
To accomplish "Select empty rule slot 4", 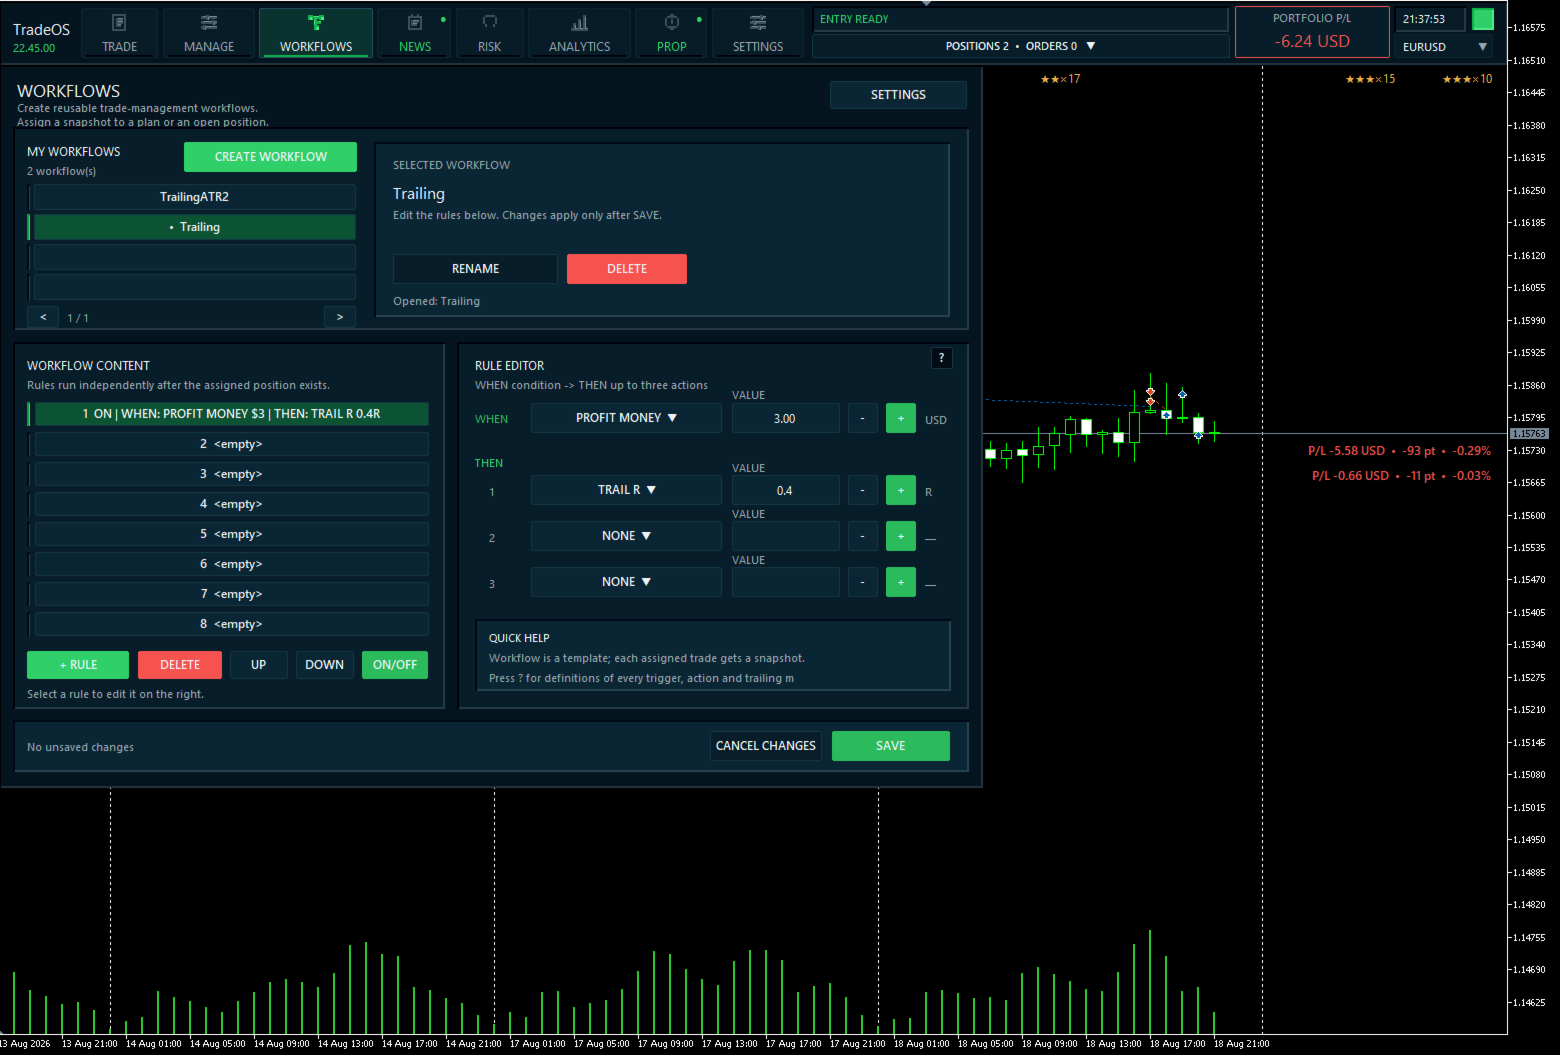I will (x=231, y=504).
